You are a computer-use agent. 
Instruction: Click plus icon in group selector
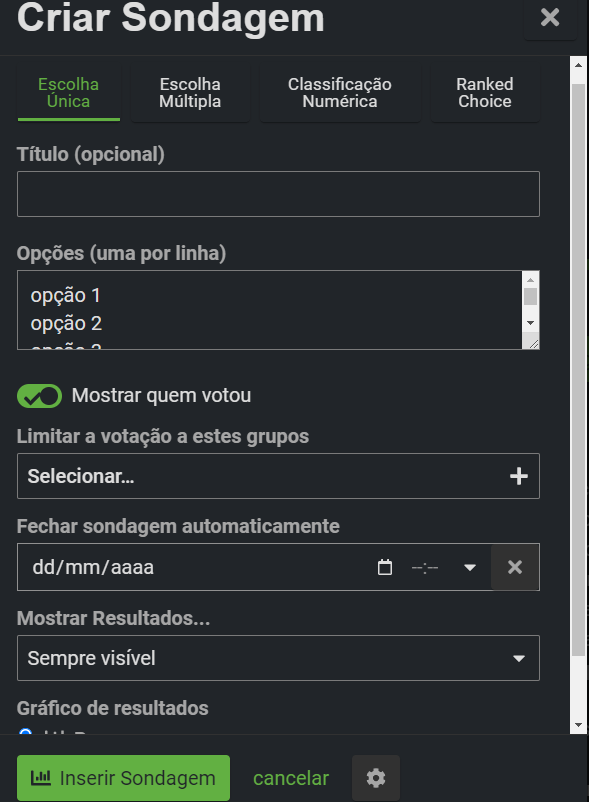[518, 476]
